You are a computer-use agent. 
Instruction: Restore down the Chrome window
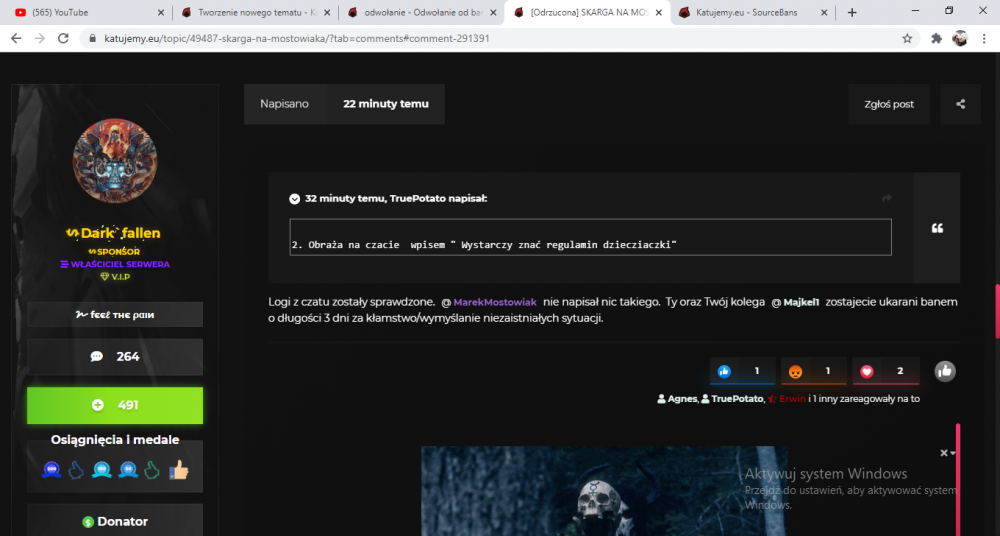coord(949,11)
